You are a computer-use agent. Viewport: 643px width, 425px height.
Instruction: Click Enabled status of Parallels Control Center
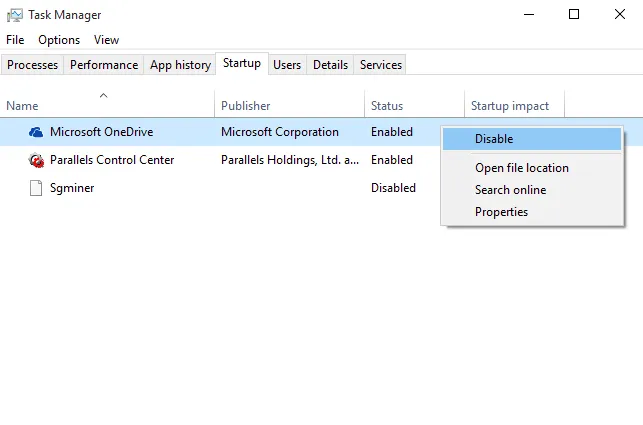tap(392, 160)
